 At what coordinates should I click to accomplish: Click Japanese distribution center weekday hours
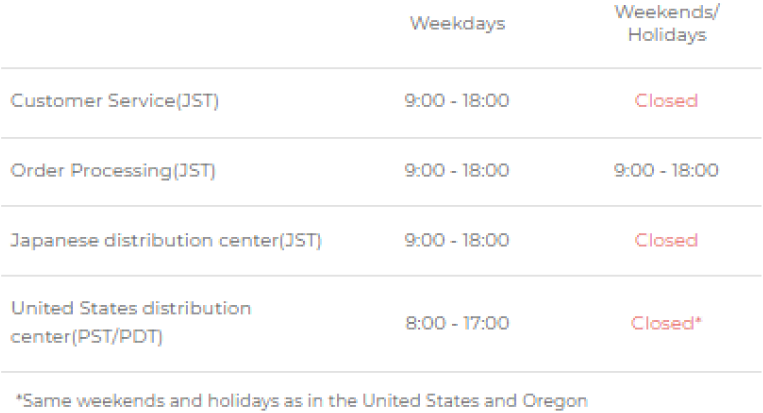click(x=457, y=240)
